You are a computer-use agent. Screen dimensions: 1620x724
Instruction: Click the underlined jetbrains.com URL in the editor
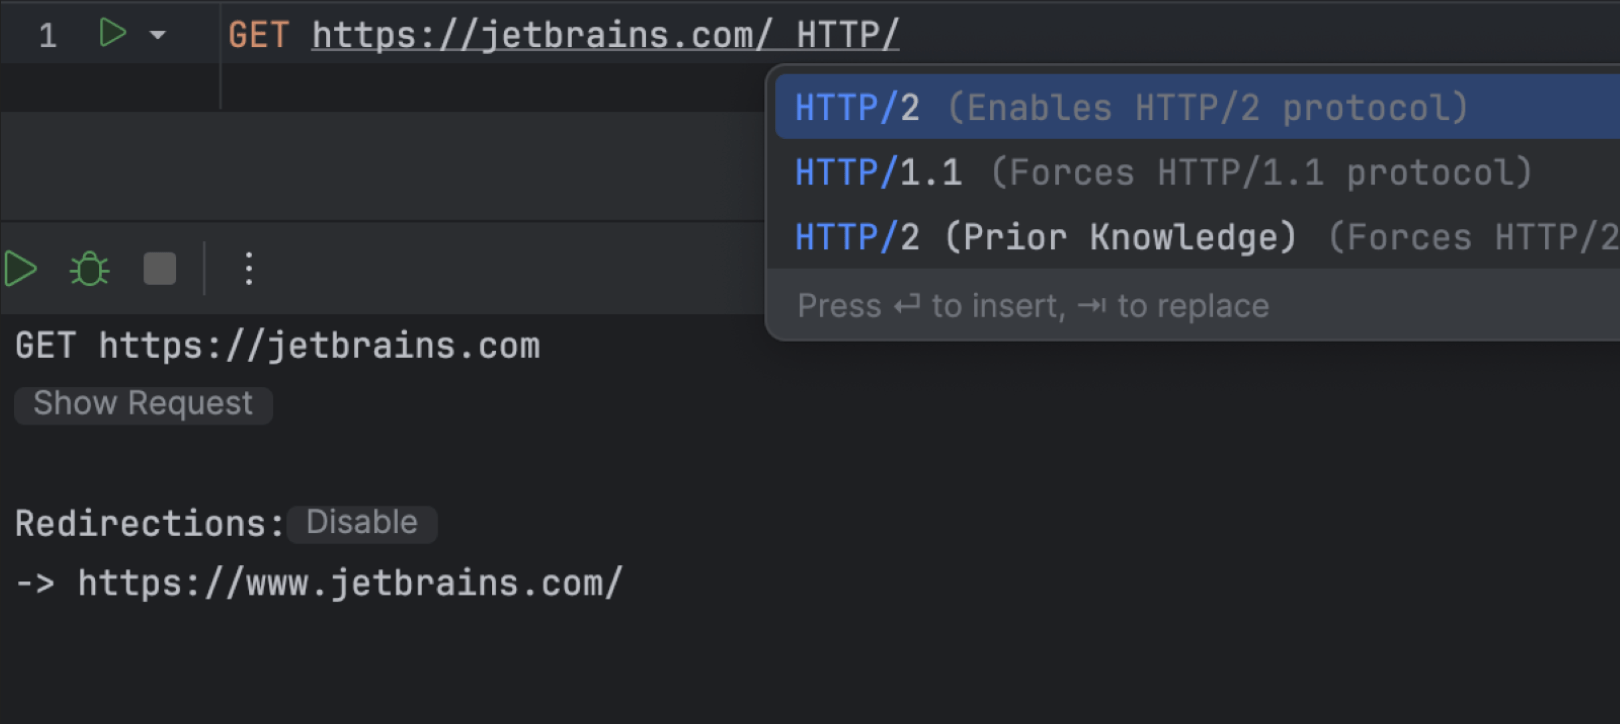click(x=541, y=36)
